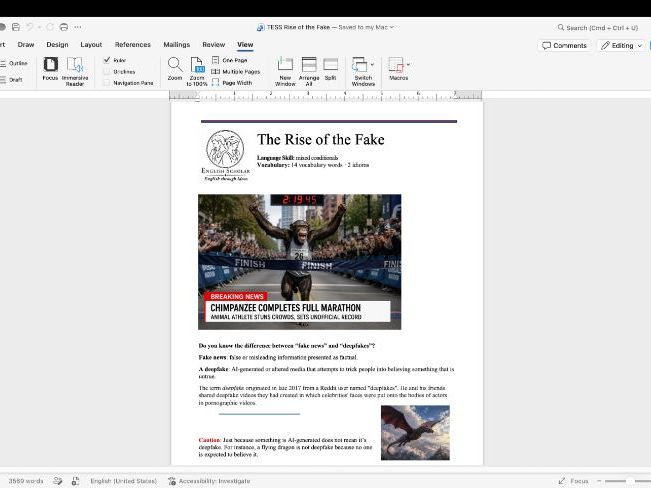The height and width of the screenshot is (488, 651).
Task: Open the Review tab
Action: [213, 44]
